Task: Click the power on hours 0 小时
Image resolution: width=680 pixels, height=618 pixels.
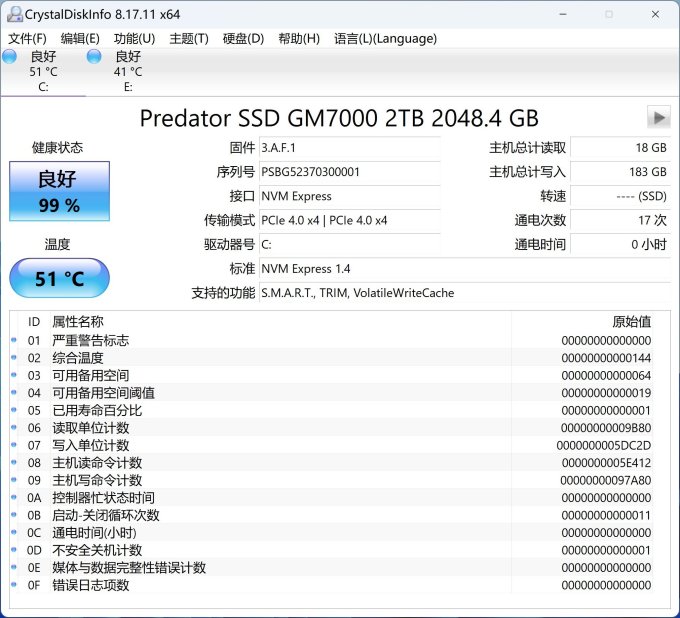Action: [620, 245]
